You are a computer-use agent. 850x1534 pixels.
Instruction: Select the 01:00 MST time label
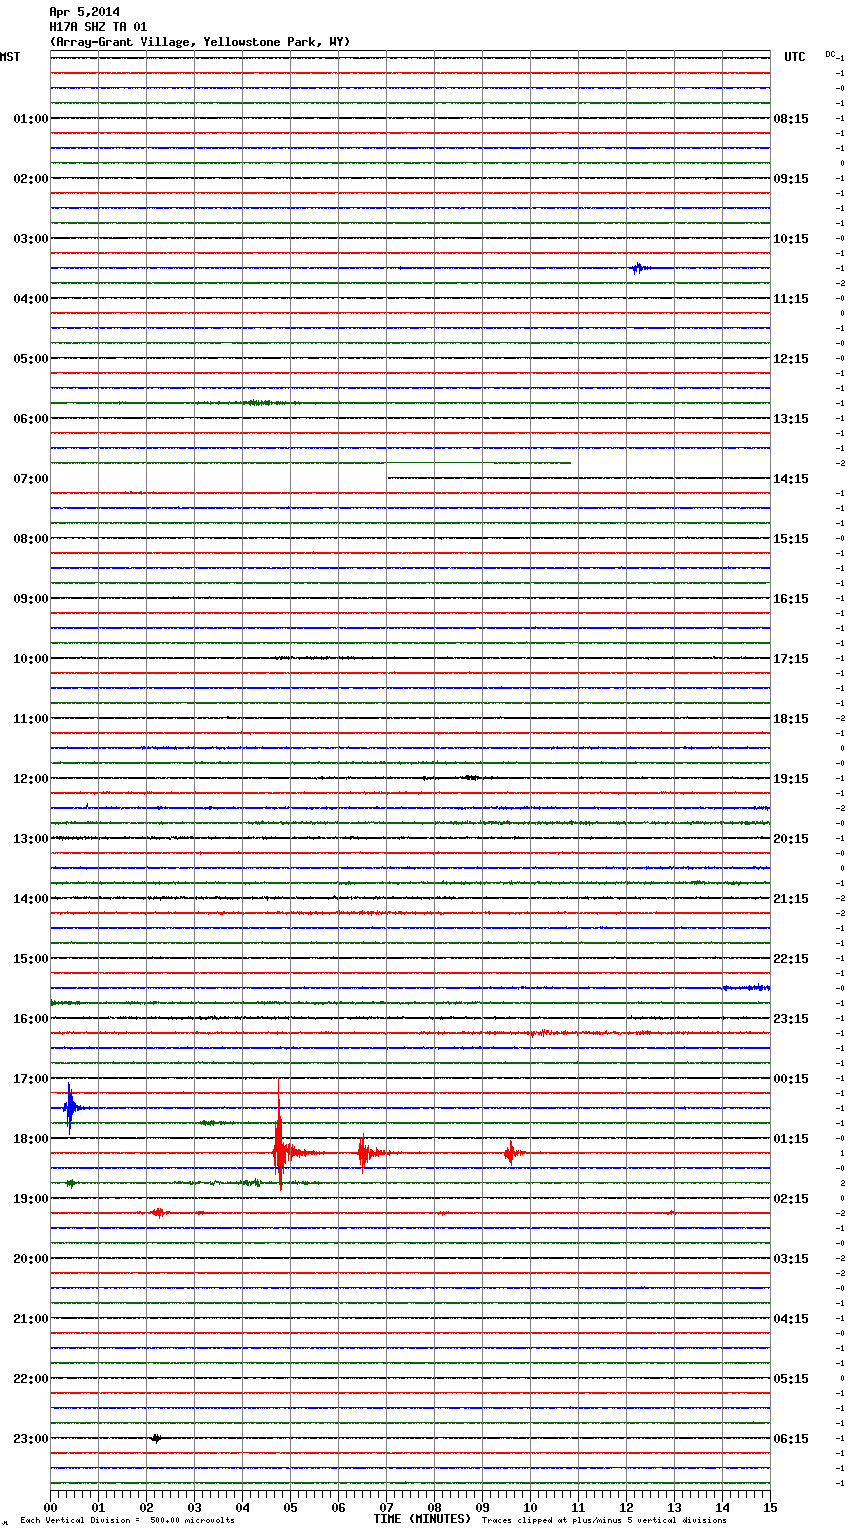[x=30, y=119]
